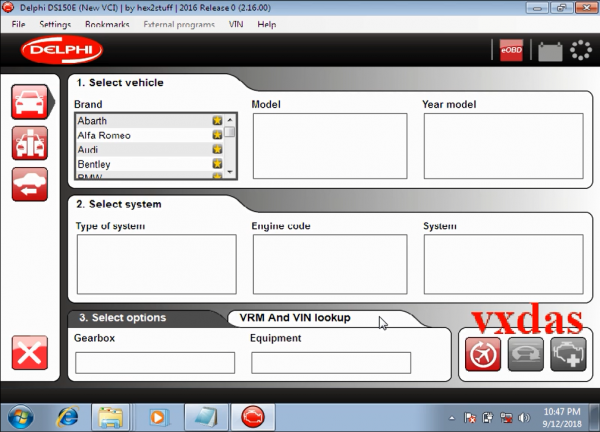The height and width of the screenshot is (432, 600).
Task: Click the engine diagnostics plus icon
Action: (568, 354)
